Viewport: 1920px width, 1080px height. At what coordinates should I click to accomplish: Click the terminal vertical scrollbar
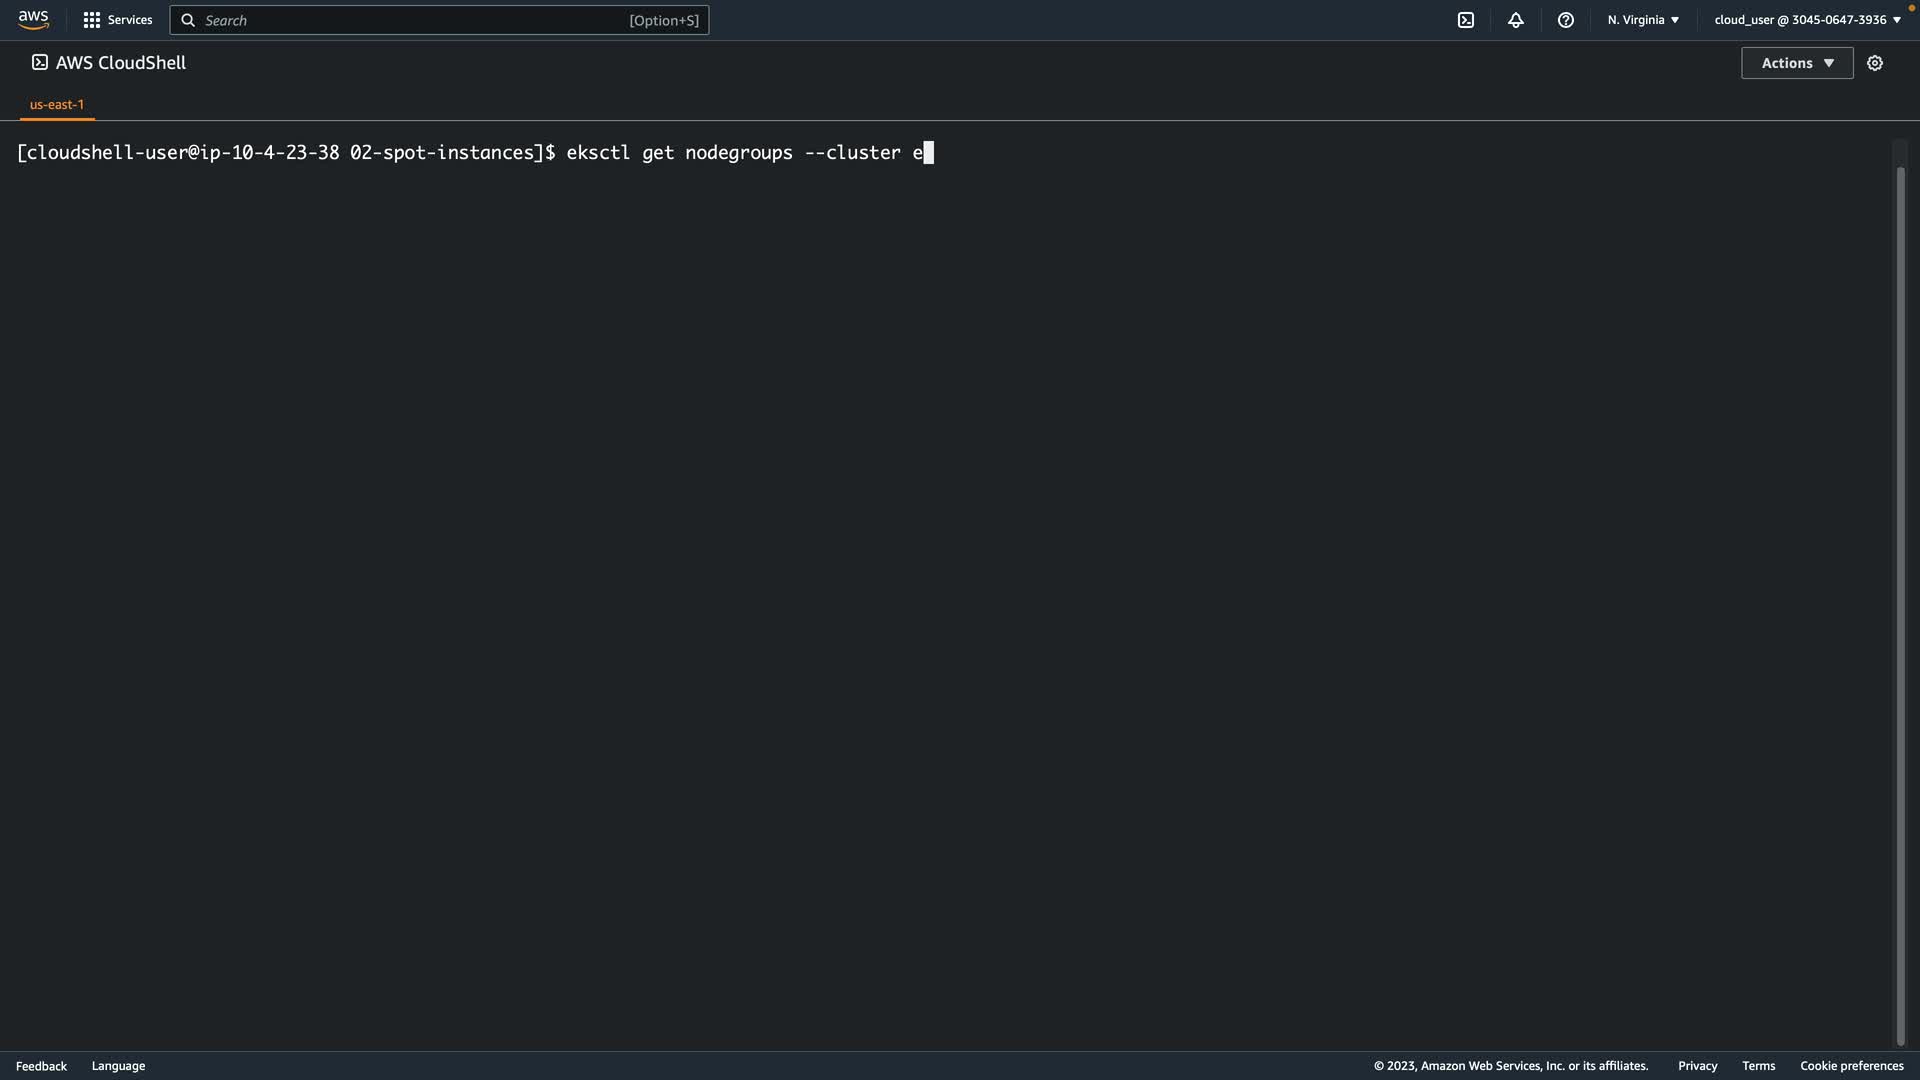1900,600
